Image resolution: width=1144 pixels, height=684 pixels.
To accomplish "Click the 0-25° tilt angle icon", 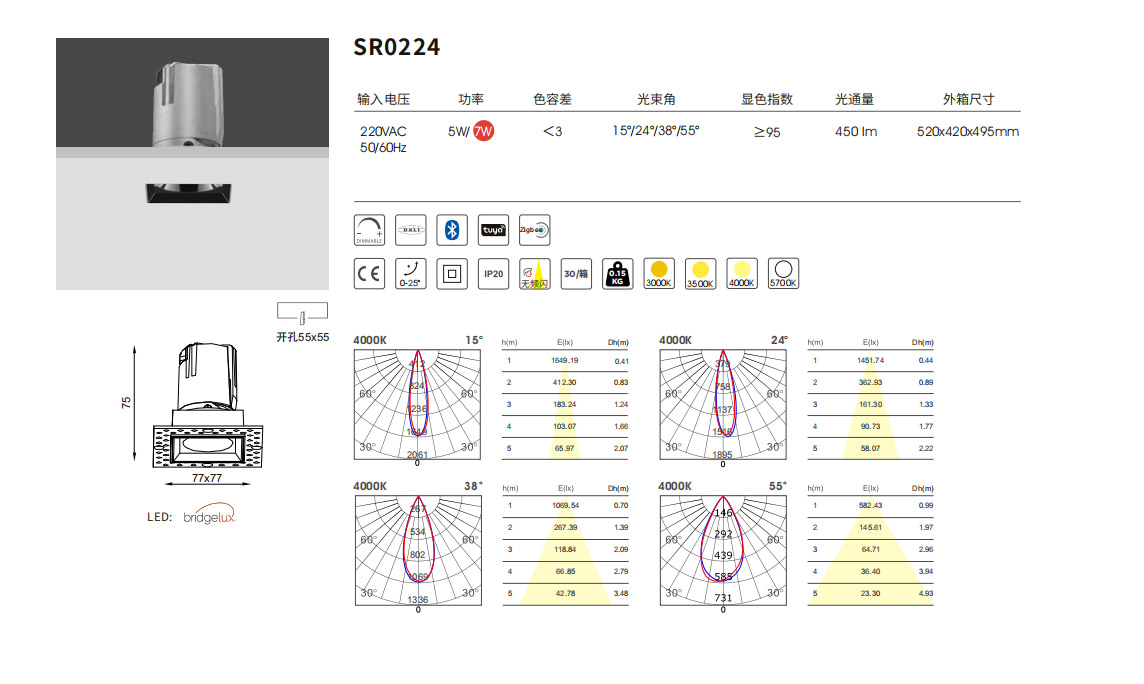I will [x=411, y=274].
